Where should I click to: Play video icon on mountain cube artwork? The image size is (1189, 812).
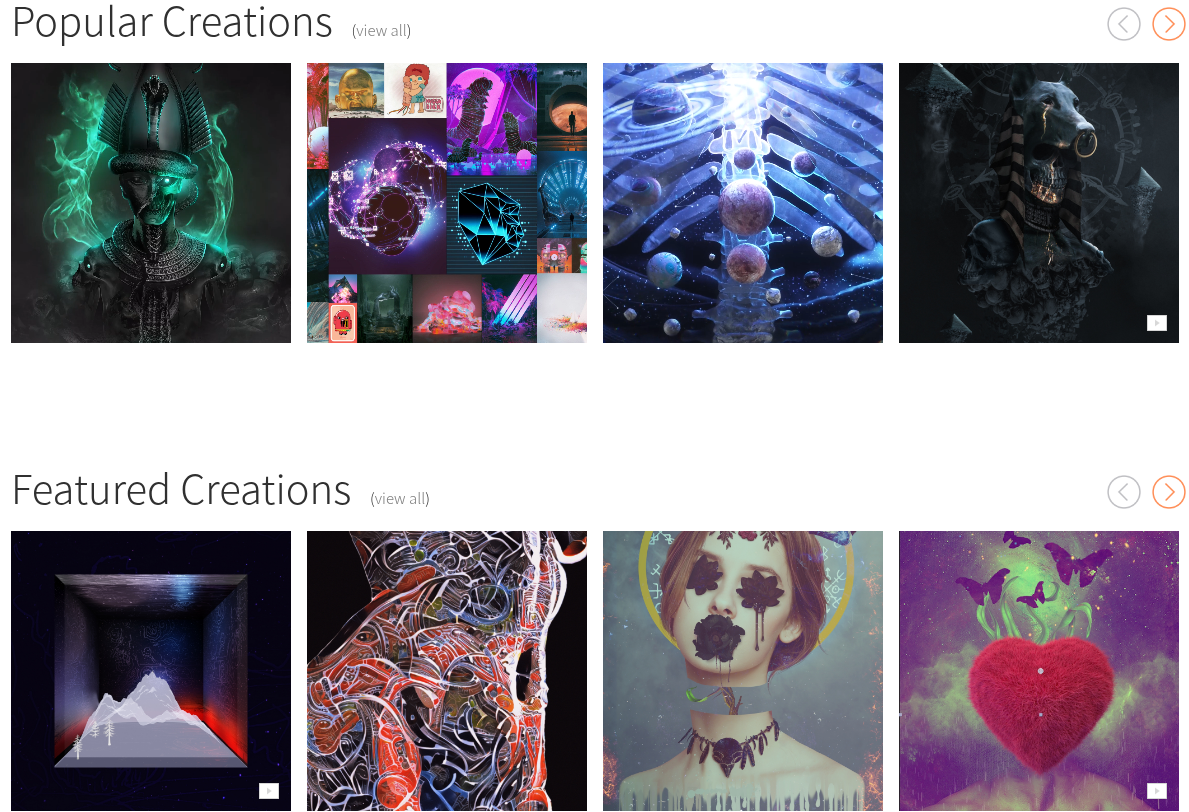(x=269, y=791)
